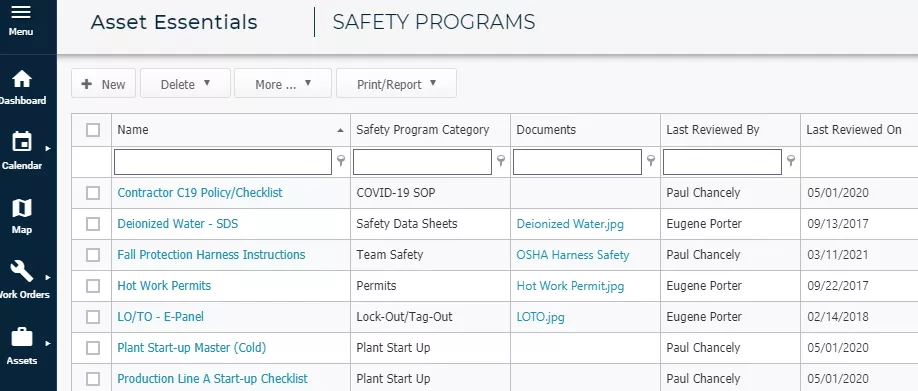
Task: Go to Dashboard home icon
Action: click(x=22, y=80)
